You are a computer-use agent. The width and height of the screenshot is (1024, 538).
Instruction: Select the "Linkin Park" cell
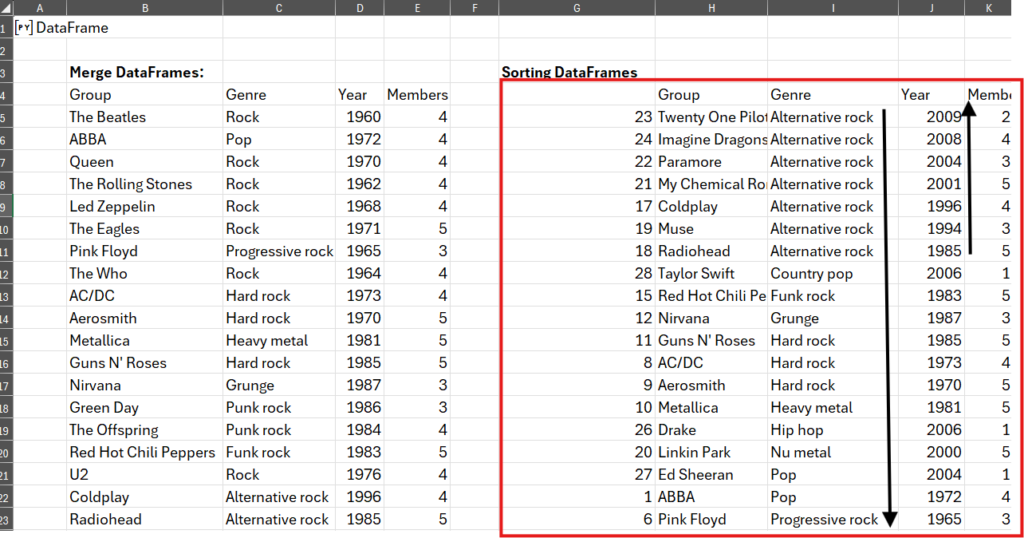tap(711, 452)
